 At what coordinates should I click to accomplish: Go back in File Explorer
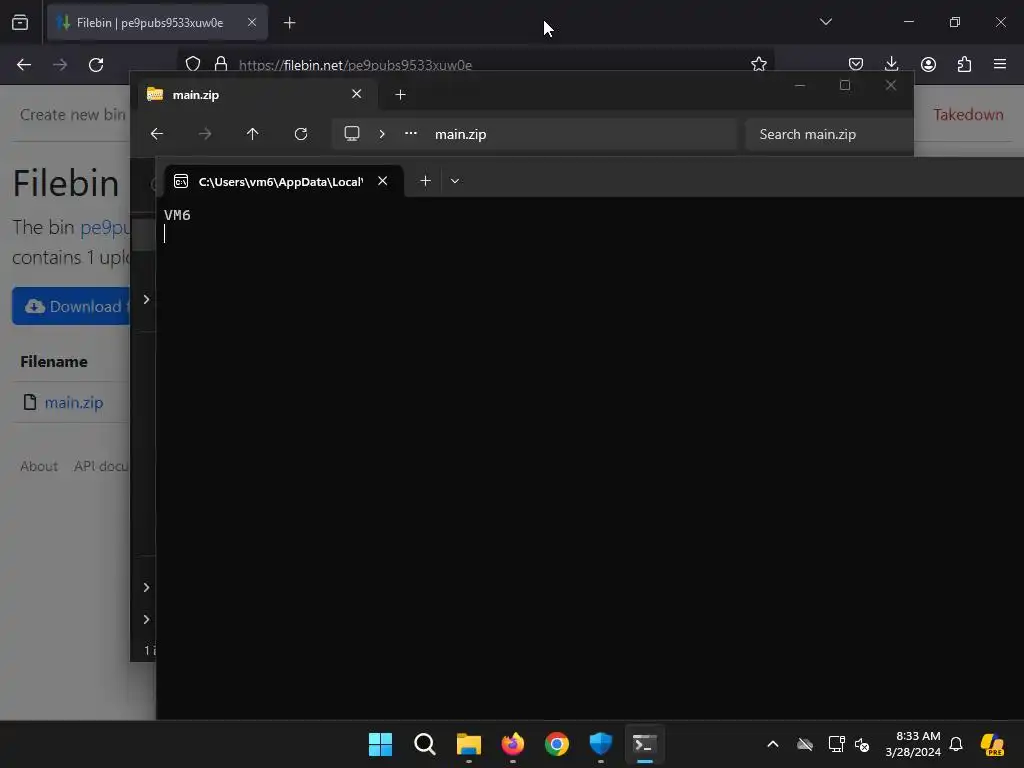[157, 134]
